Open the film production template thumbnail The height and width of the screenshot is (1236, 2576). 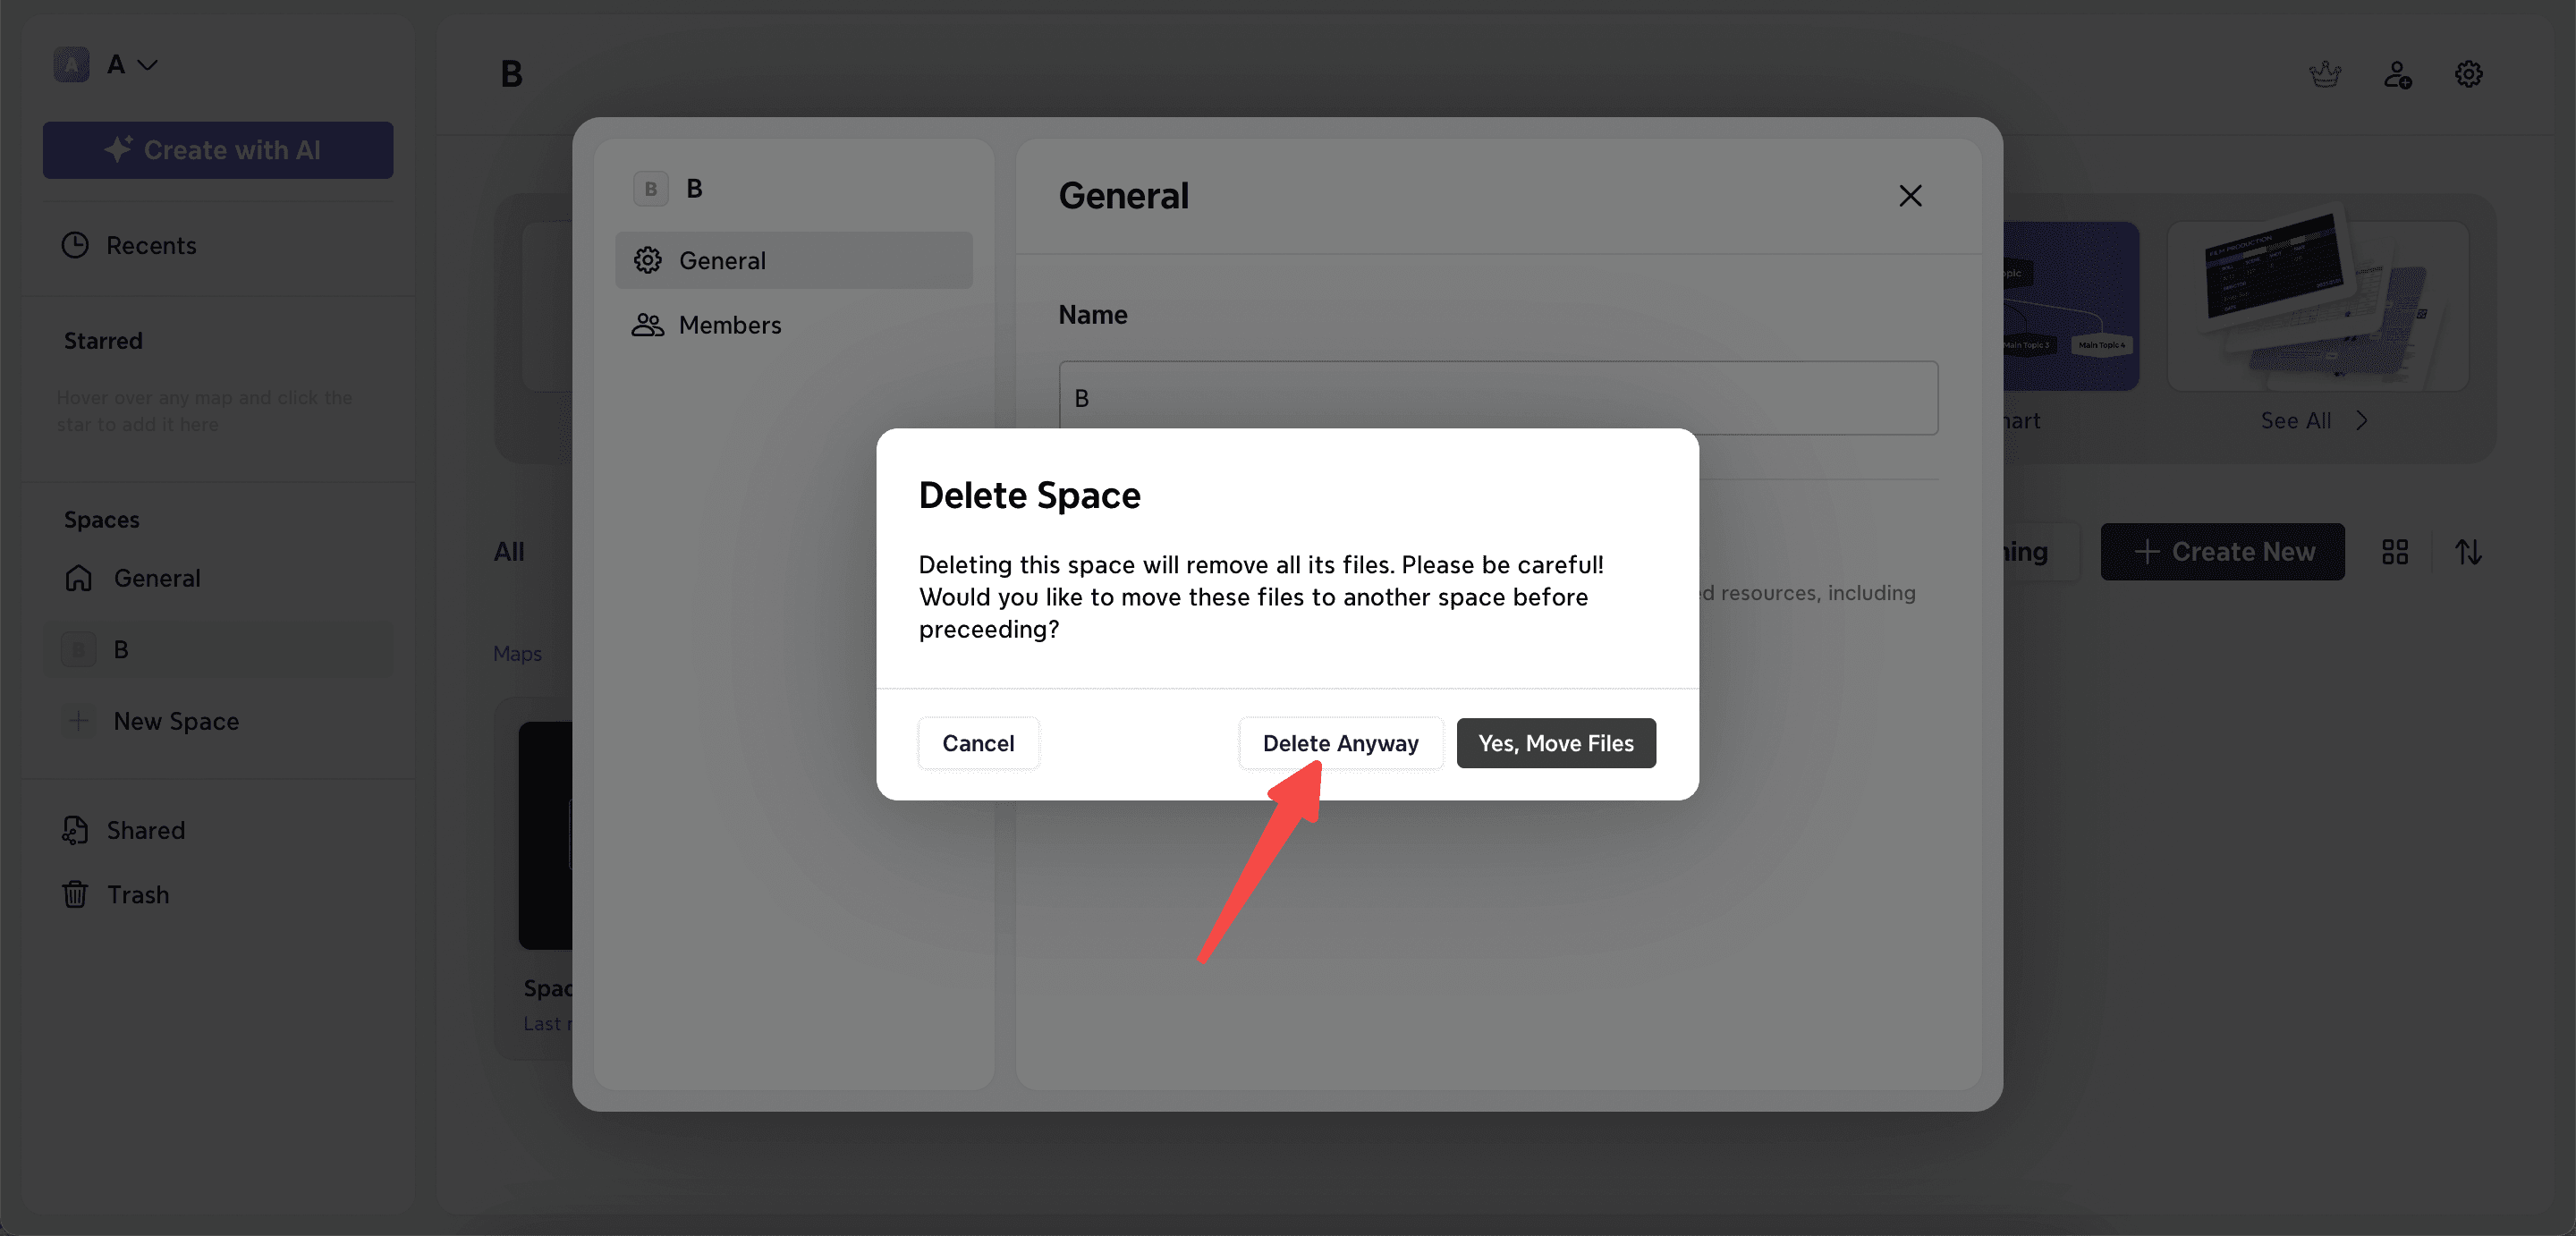[2317, 305]
